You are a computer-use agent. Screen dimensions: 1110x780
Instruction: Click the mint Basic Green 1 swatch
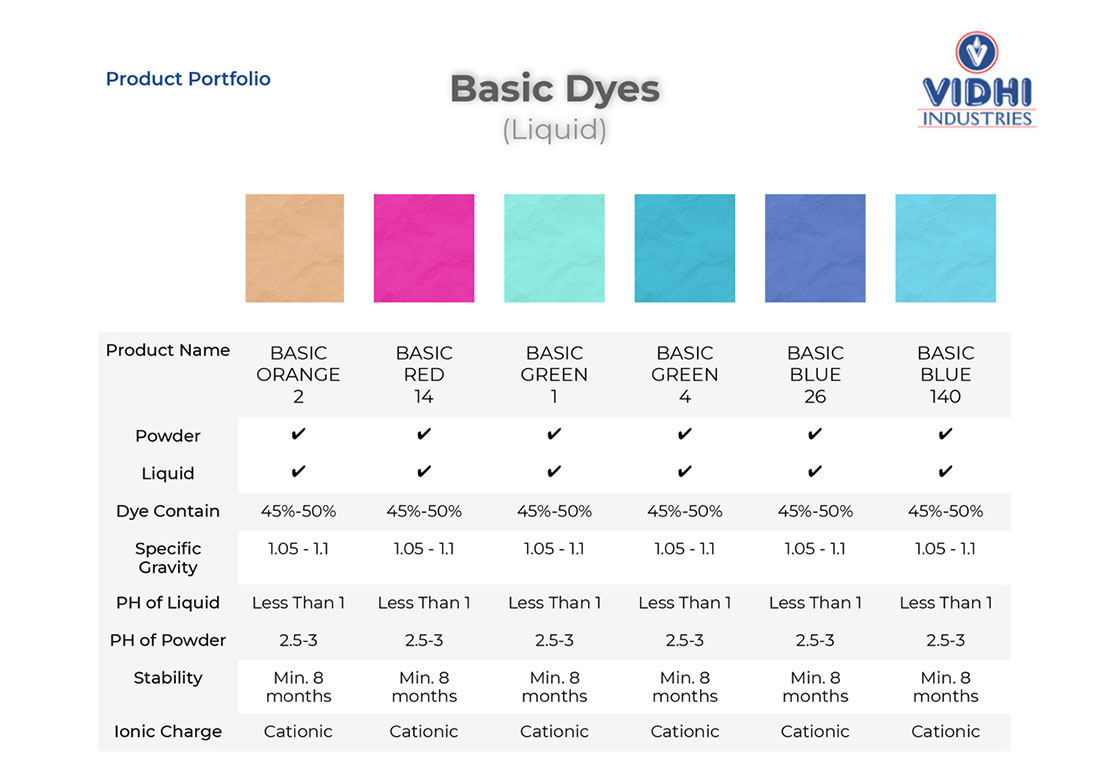pyautogui.click(x=554, y=248)
